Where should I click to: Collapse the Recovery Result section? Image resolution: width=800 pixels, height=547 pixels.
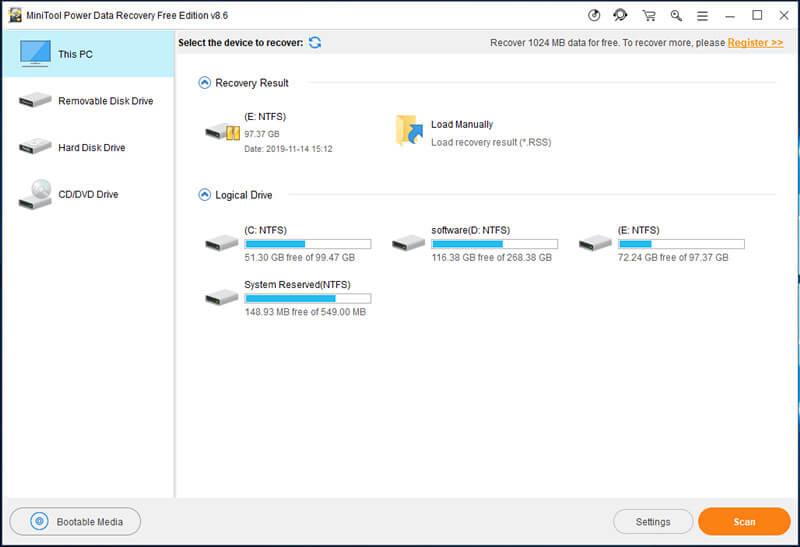[x=204, y=83]
